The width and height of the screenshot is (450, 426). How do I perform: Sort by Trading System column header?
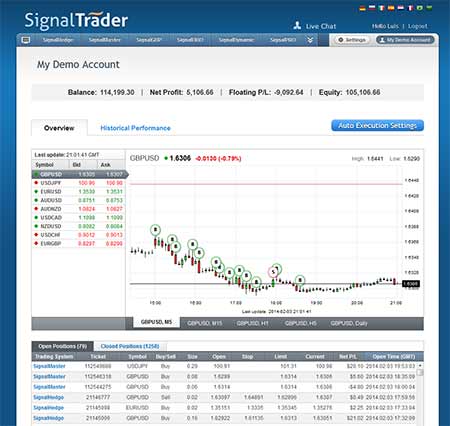(54, 357)
